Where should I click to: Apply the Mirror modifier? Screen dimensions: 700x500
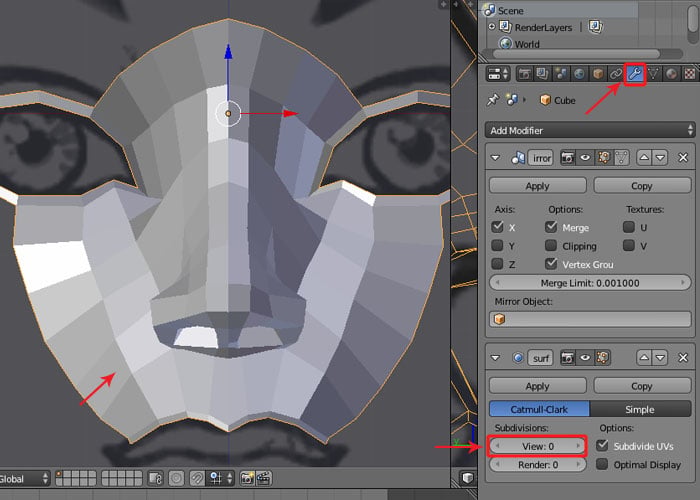coord(538,186)
